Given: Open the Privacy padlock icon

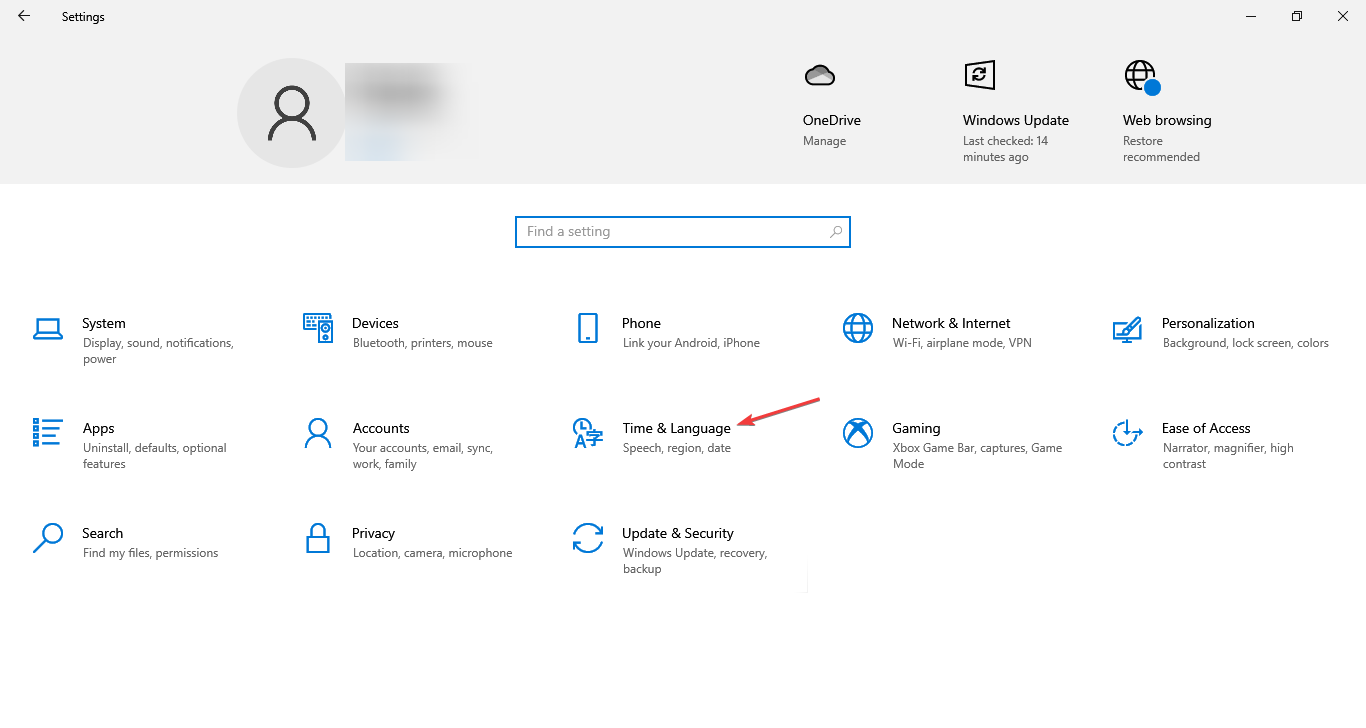Looking at the screenshot, I should tap(318, 538).
